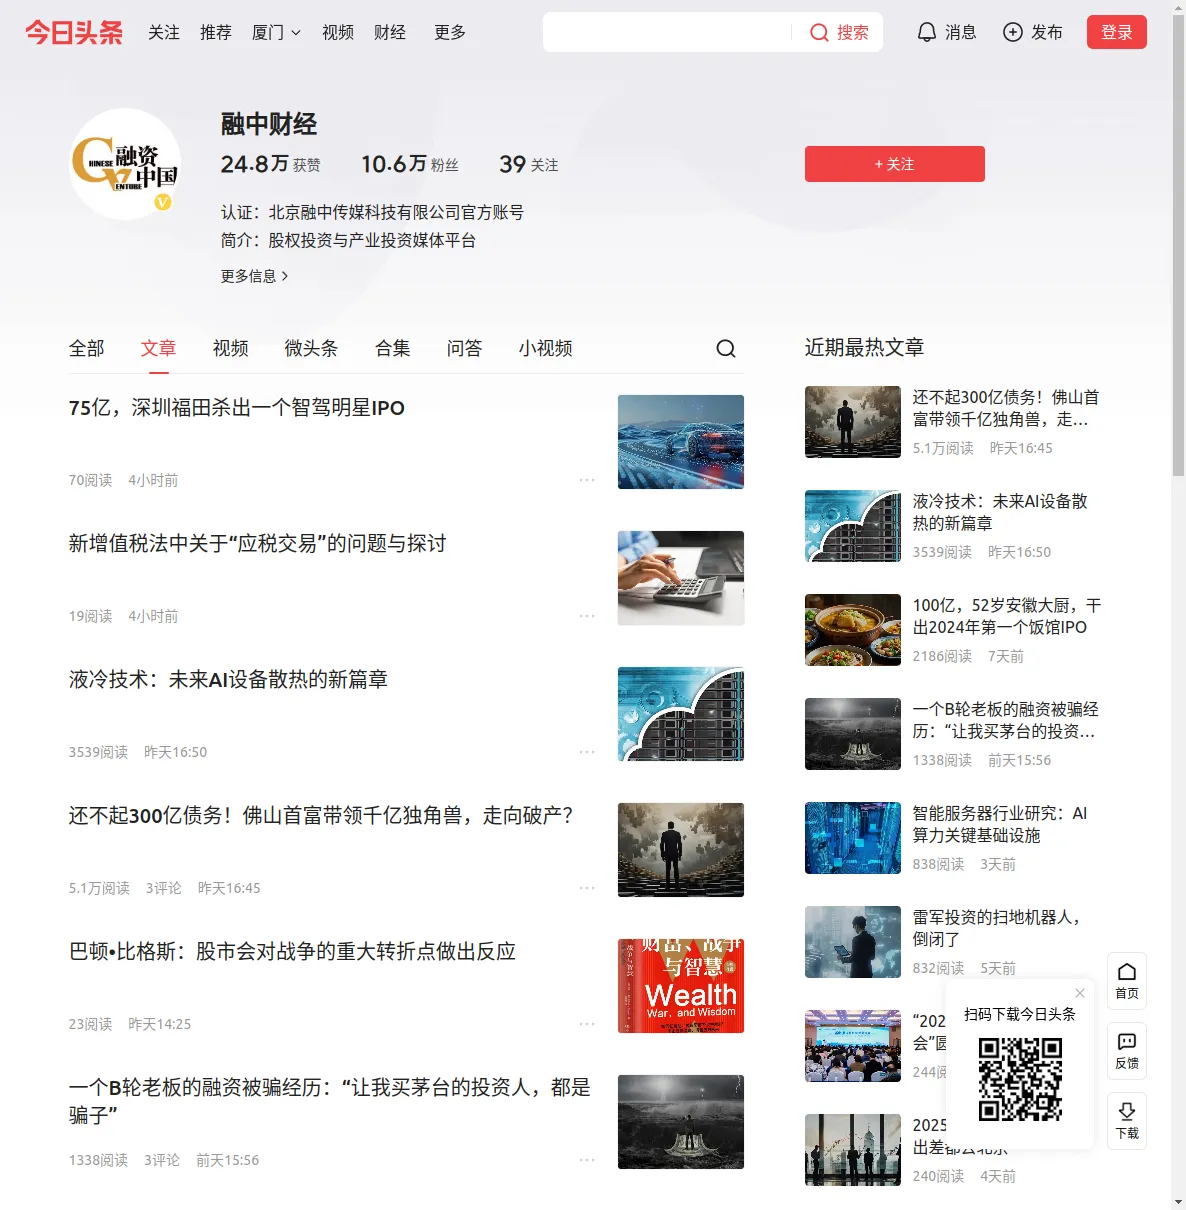Open more options for 巴顿•比格斯 article
1186x1210 pixels.
coord(587,1024)
